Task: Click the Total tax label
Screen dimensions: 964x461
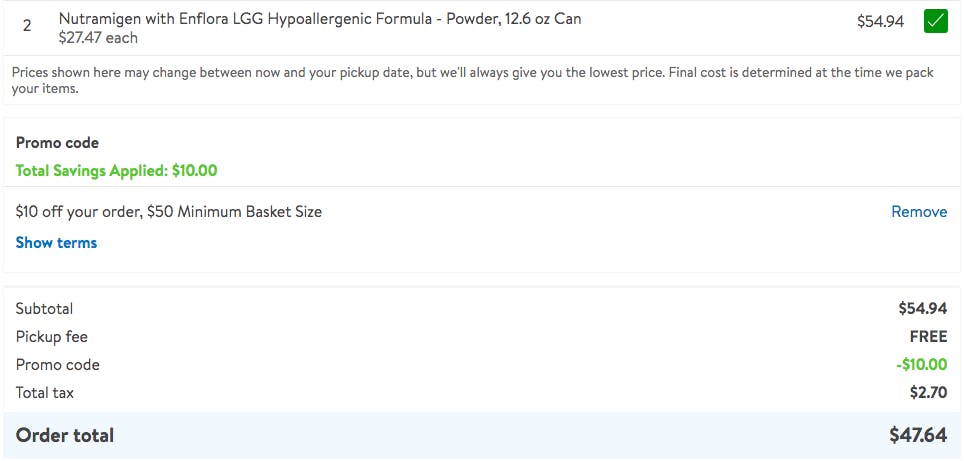Action: (45, 393)
